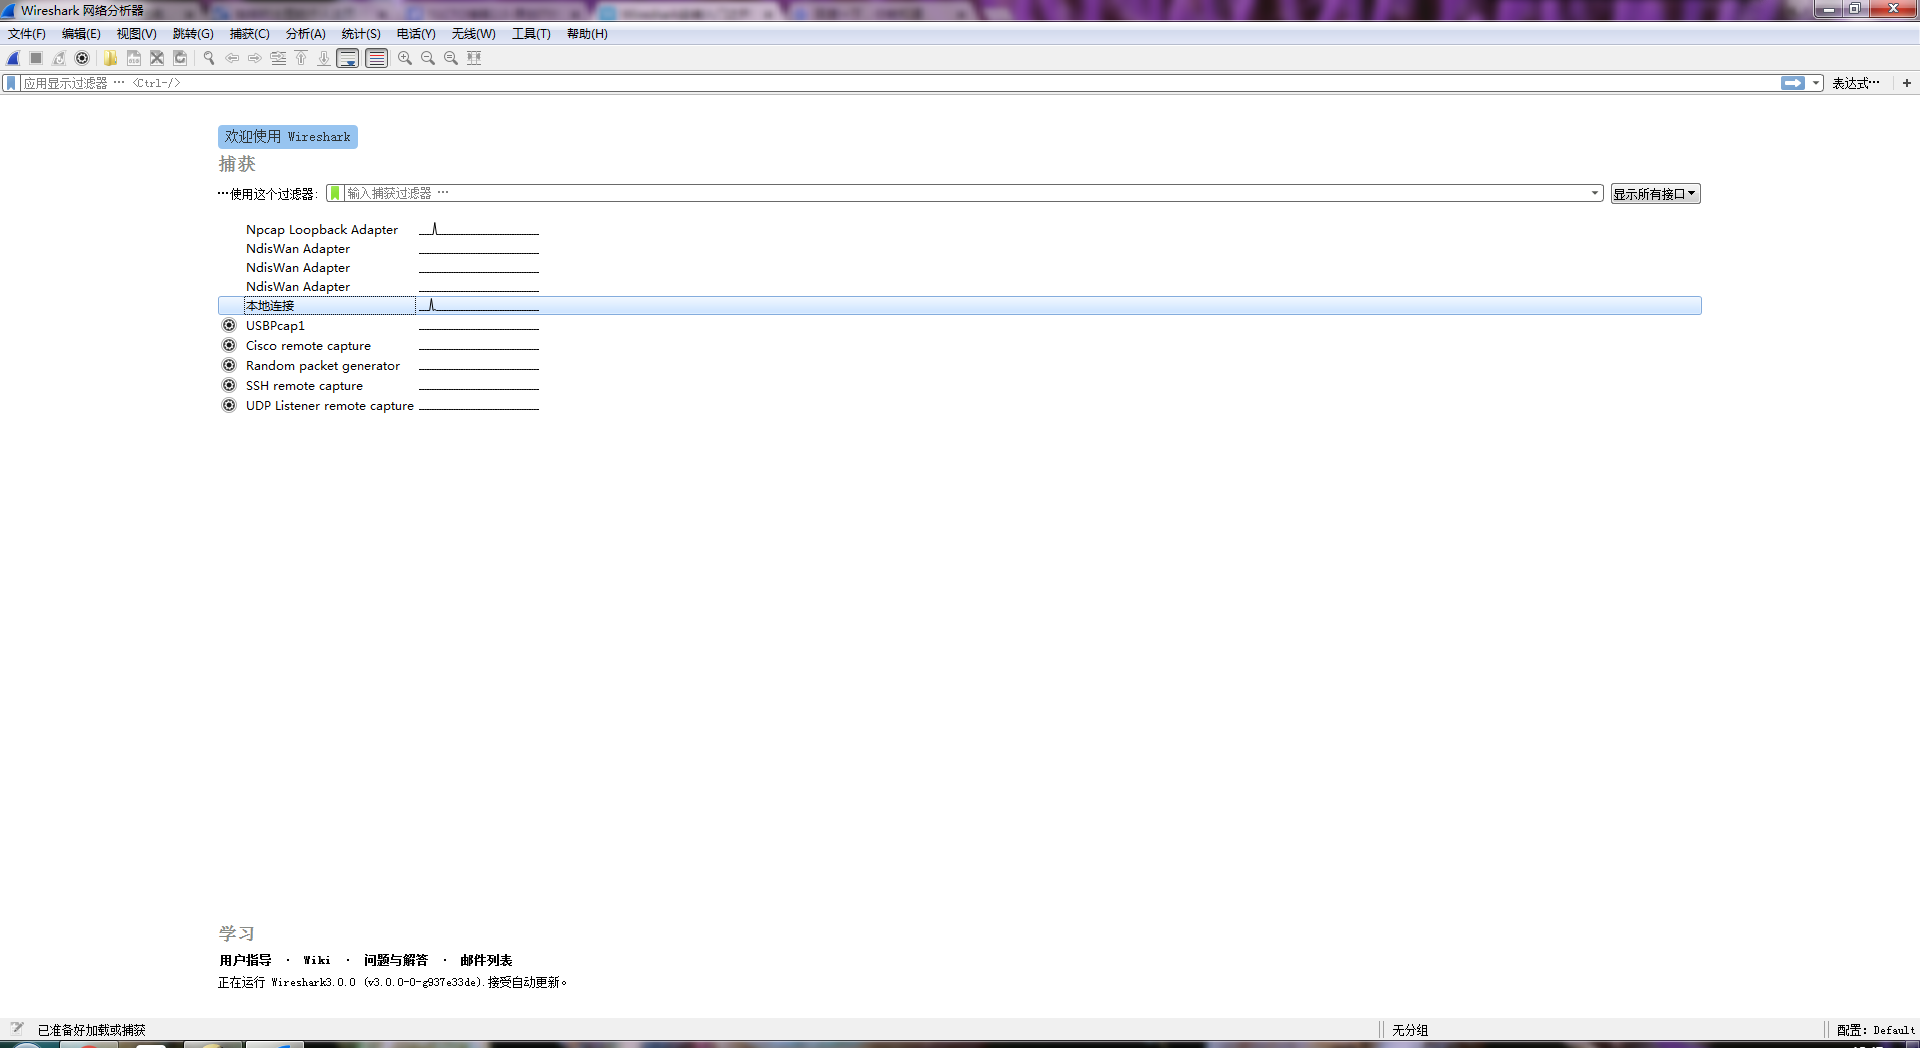Click the 欢迎使用 Wireshark banner
Screen dimensions: 1920x1048
288,137
